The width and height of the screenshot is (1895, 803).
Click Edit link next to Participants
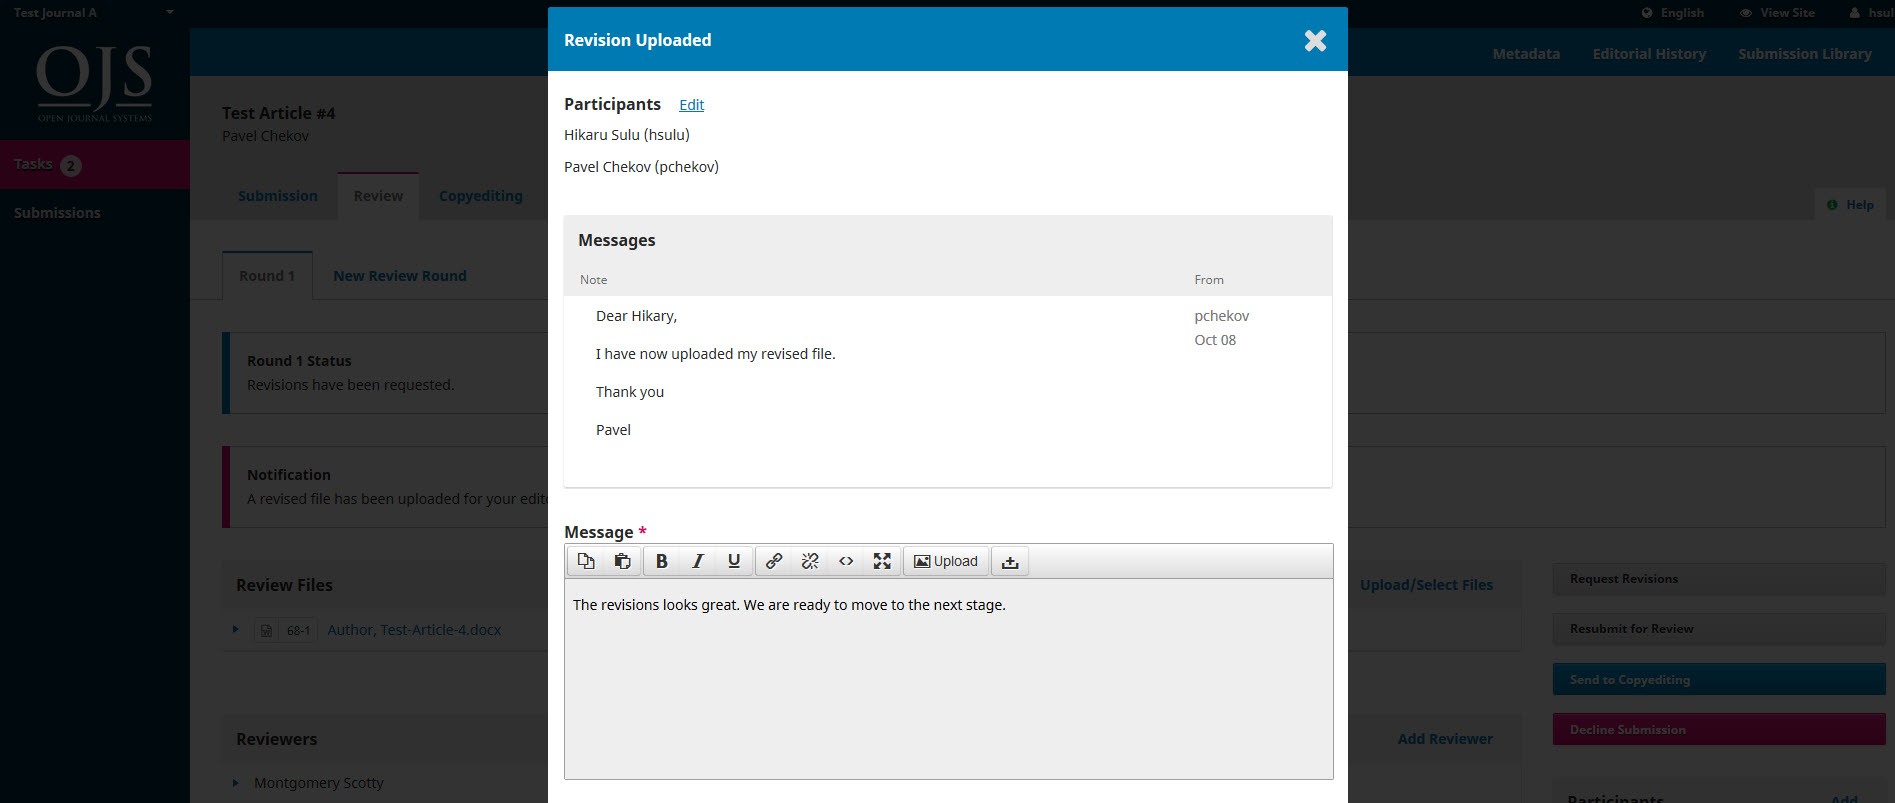tap(691, 105)
